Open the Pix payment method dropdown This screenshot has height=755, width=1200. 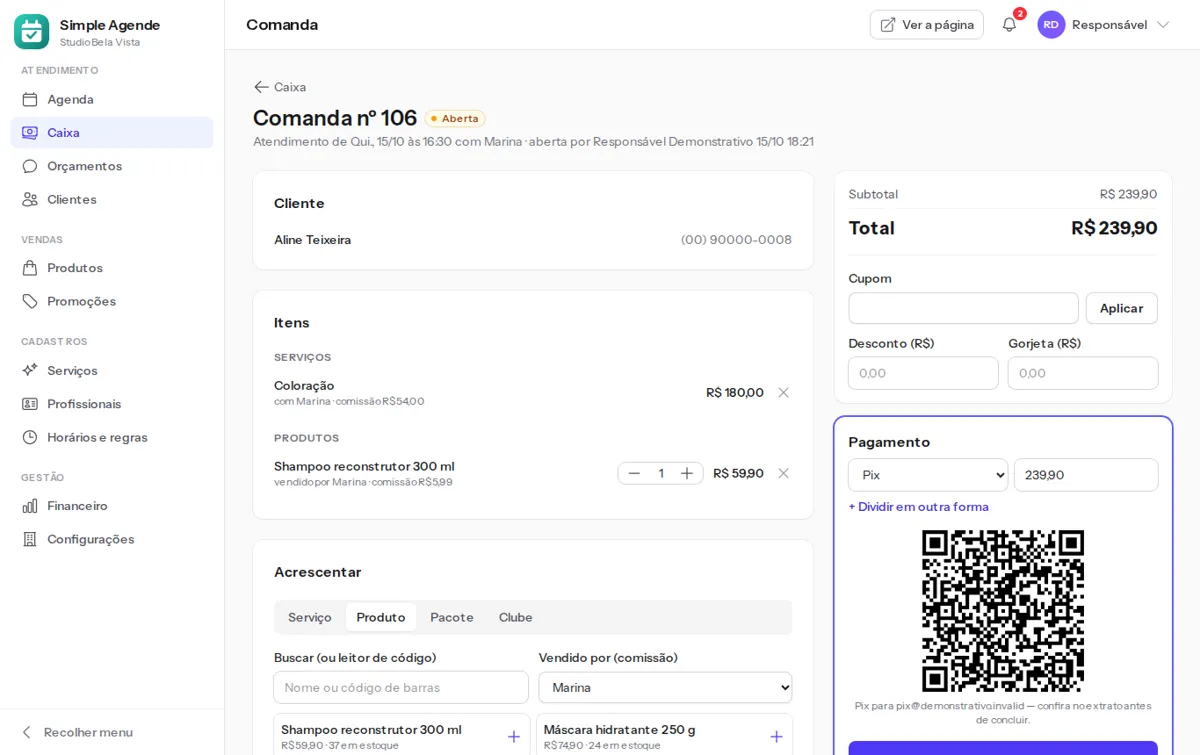[928, 475]
